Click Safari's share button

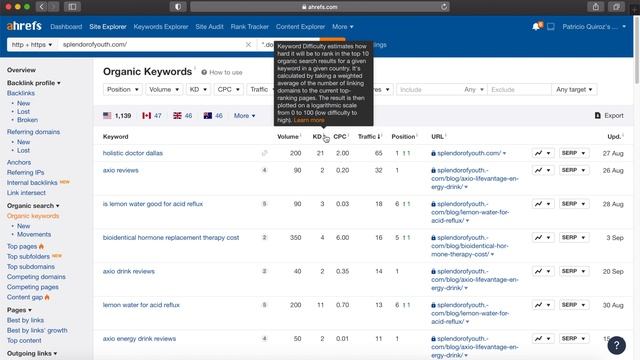click(596, 7)
